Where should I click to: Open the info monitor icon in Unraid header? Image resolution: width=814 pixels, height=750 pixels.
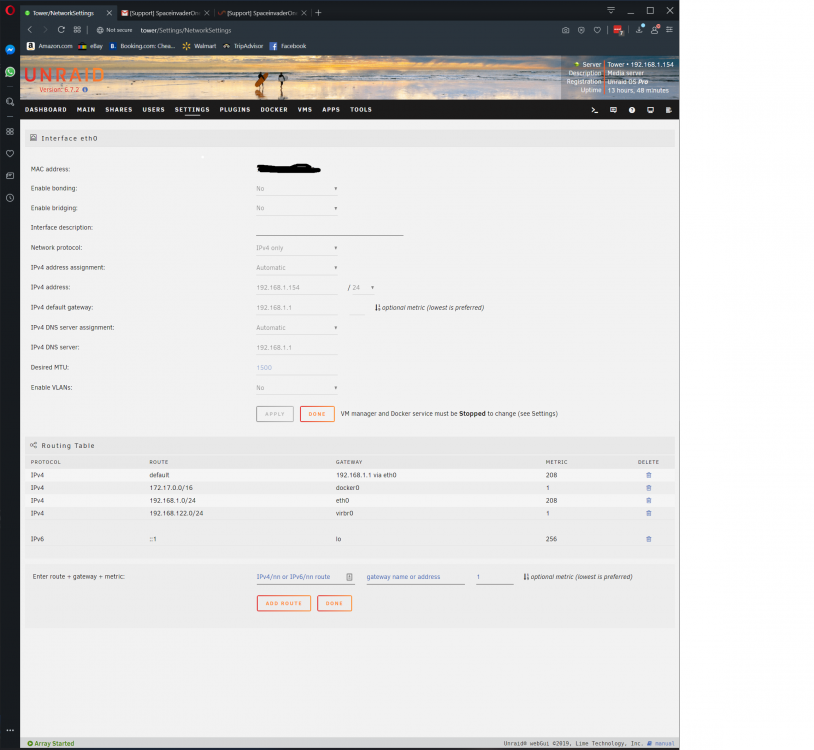pos(650,110)
